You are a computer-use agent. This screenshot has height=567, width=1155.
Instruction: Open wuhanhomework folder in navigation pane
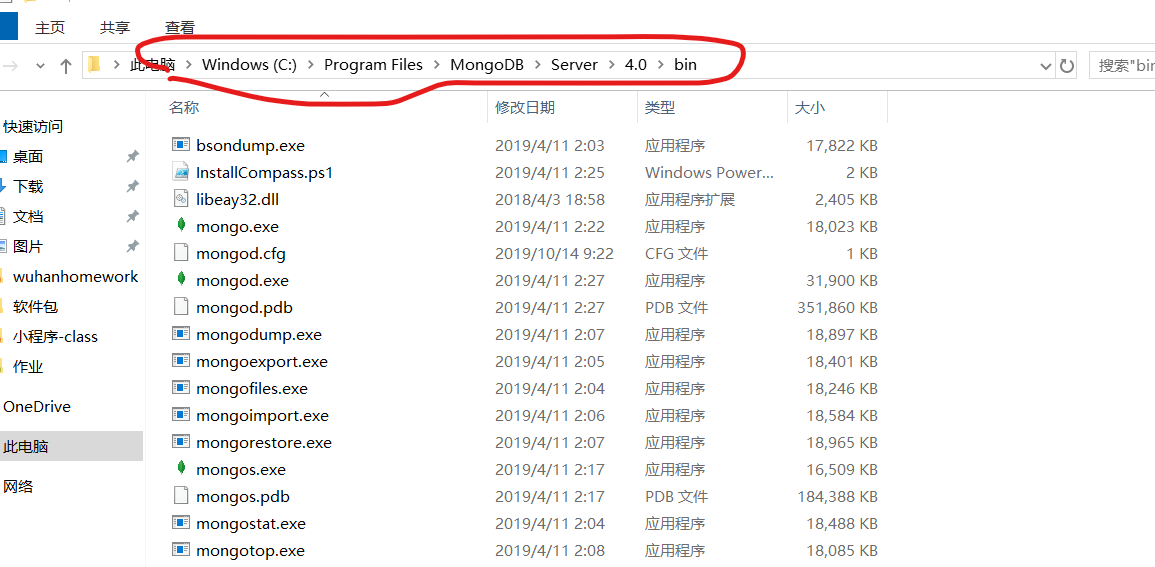75,277
